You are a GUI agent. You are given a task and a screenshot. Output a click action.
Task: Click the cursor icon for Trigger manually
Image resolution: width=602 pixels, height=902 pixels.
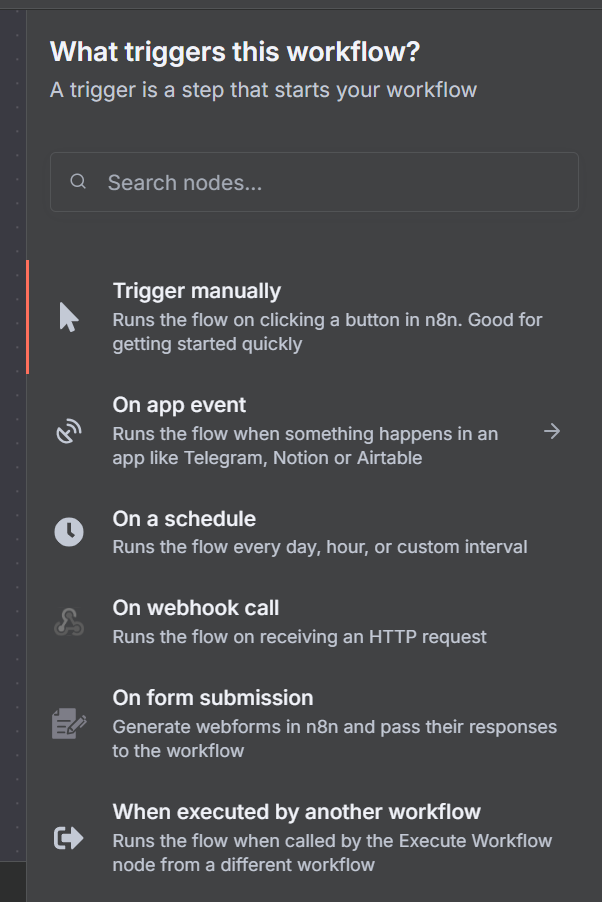(x=68, y=318)
